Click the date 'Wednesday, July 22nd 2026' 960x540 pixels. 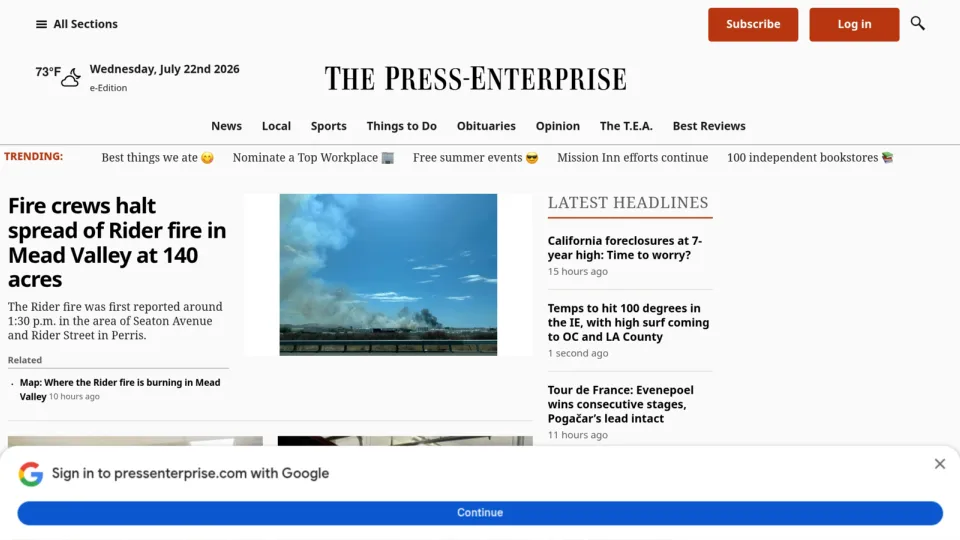164,69
